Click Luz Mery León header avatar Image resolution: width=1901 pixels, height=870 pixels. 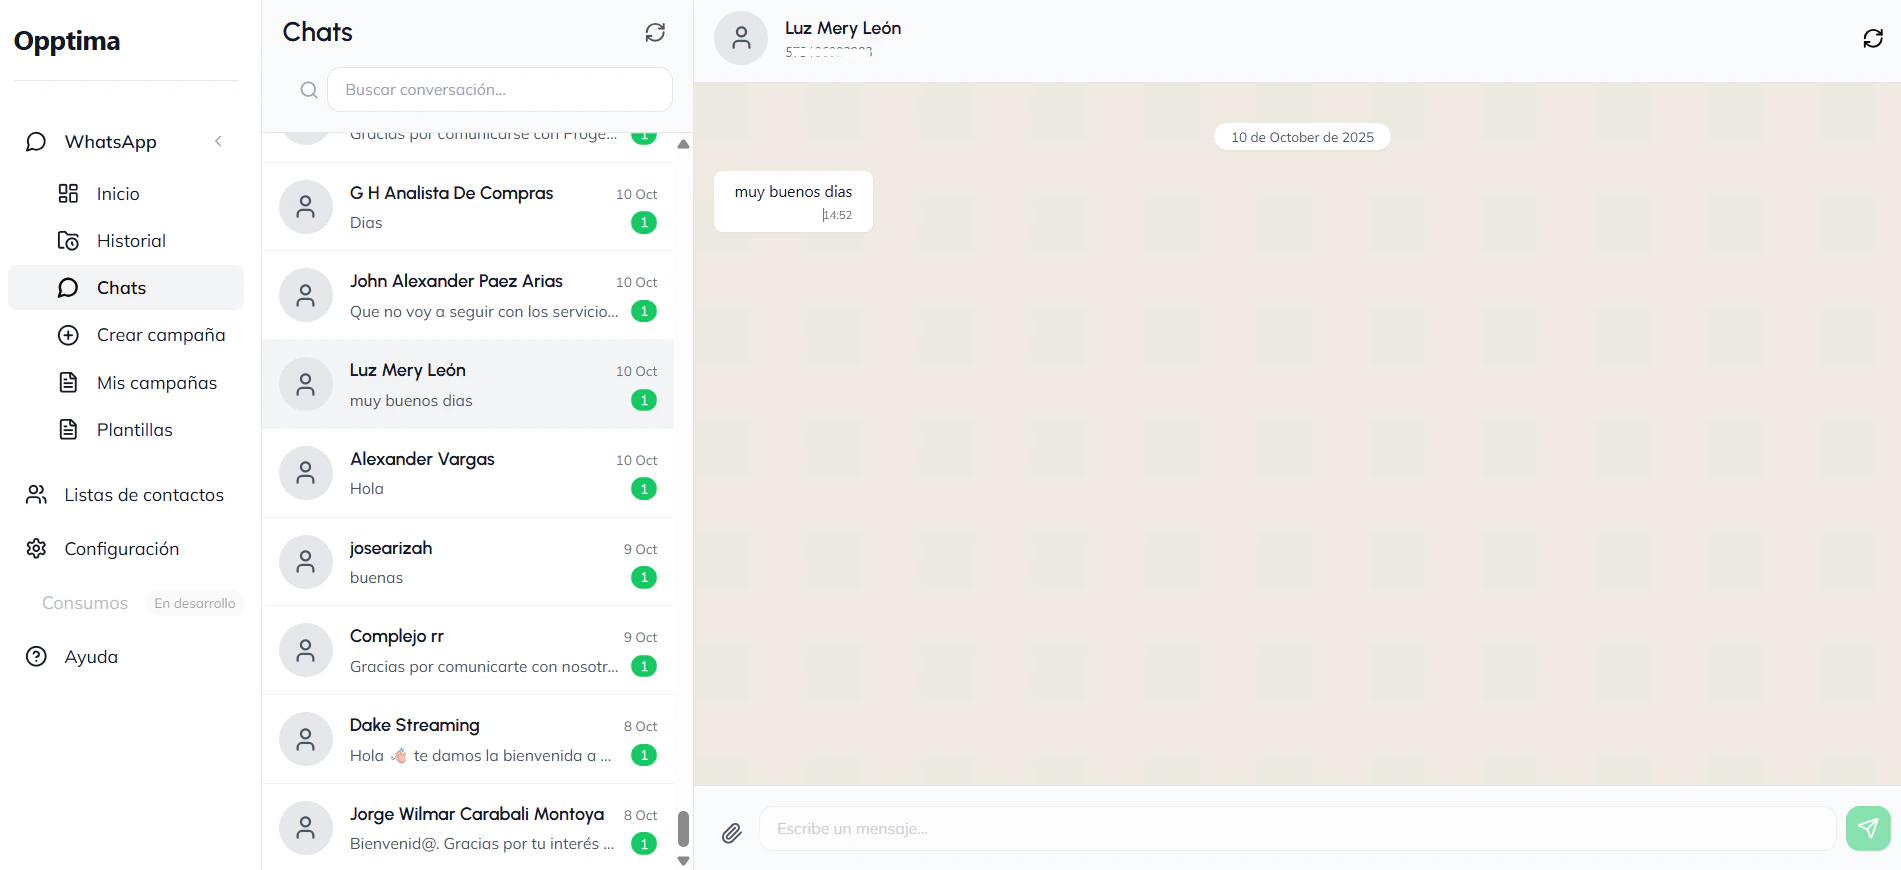click(x=741, y=39)
